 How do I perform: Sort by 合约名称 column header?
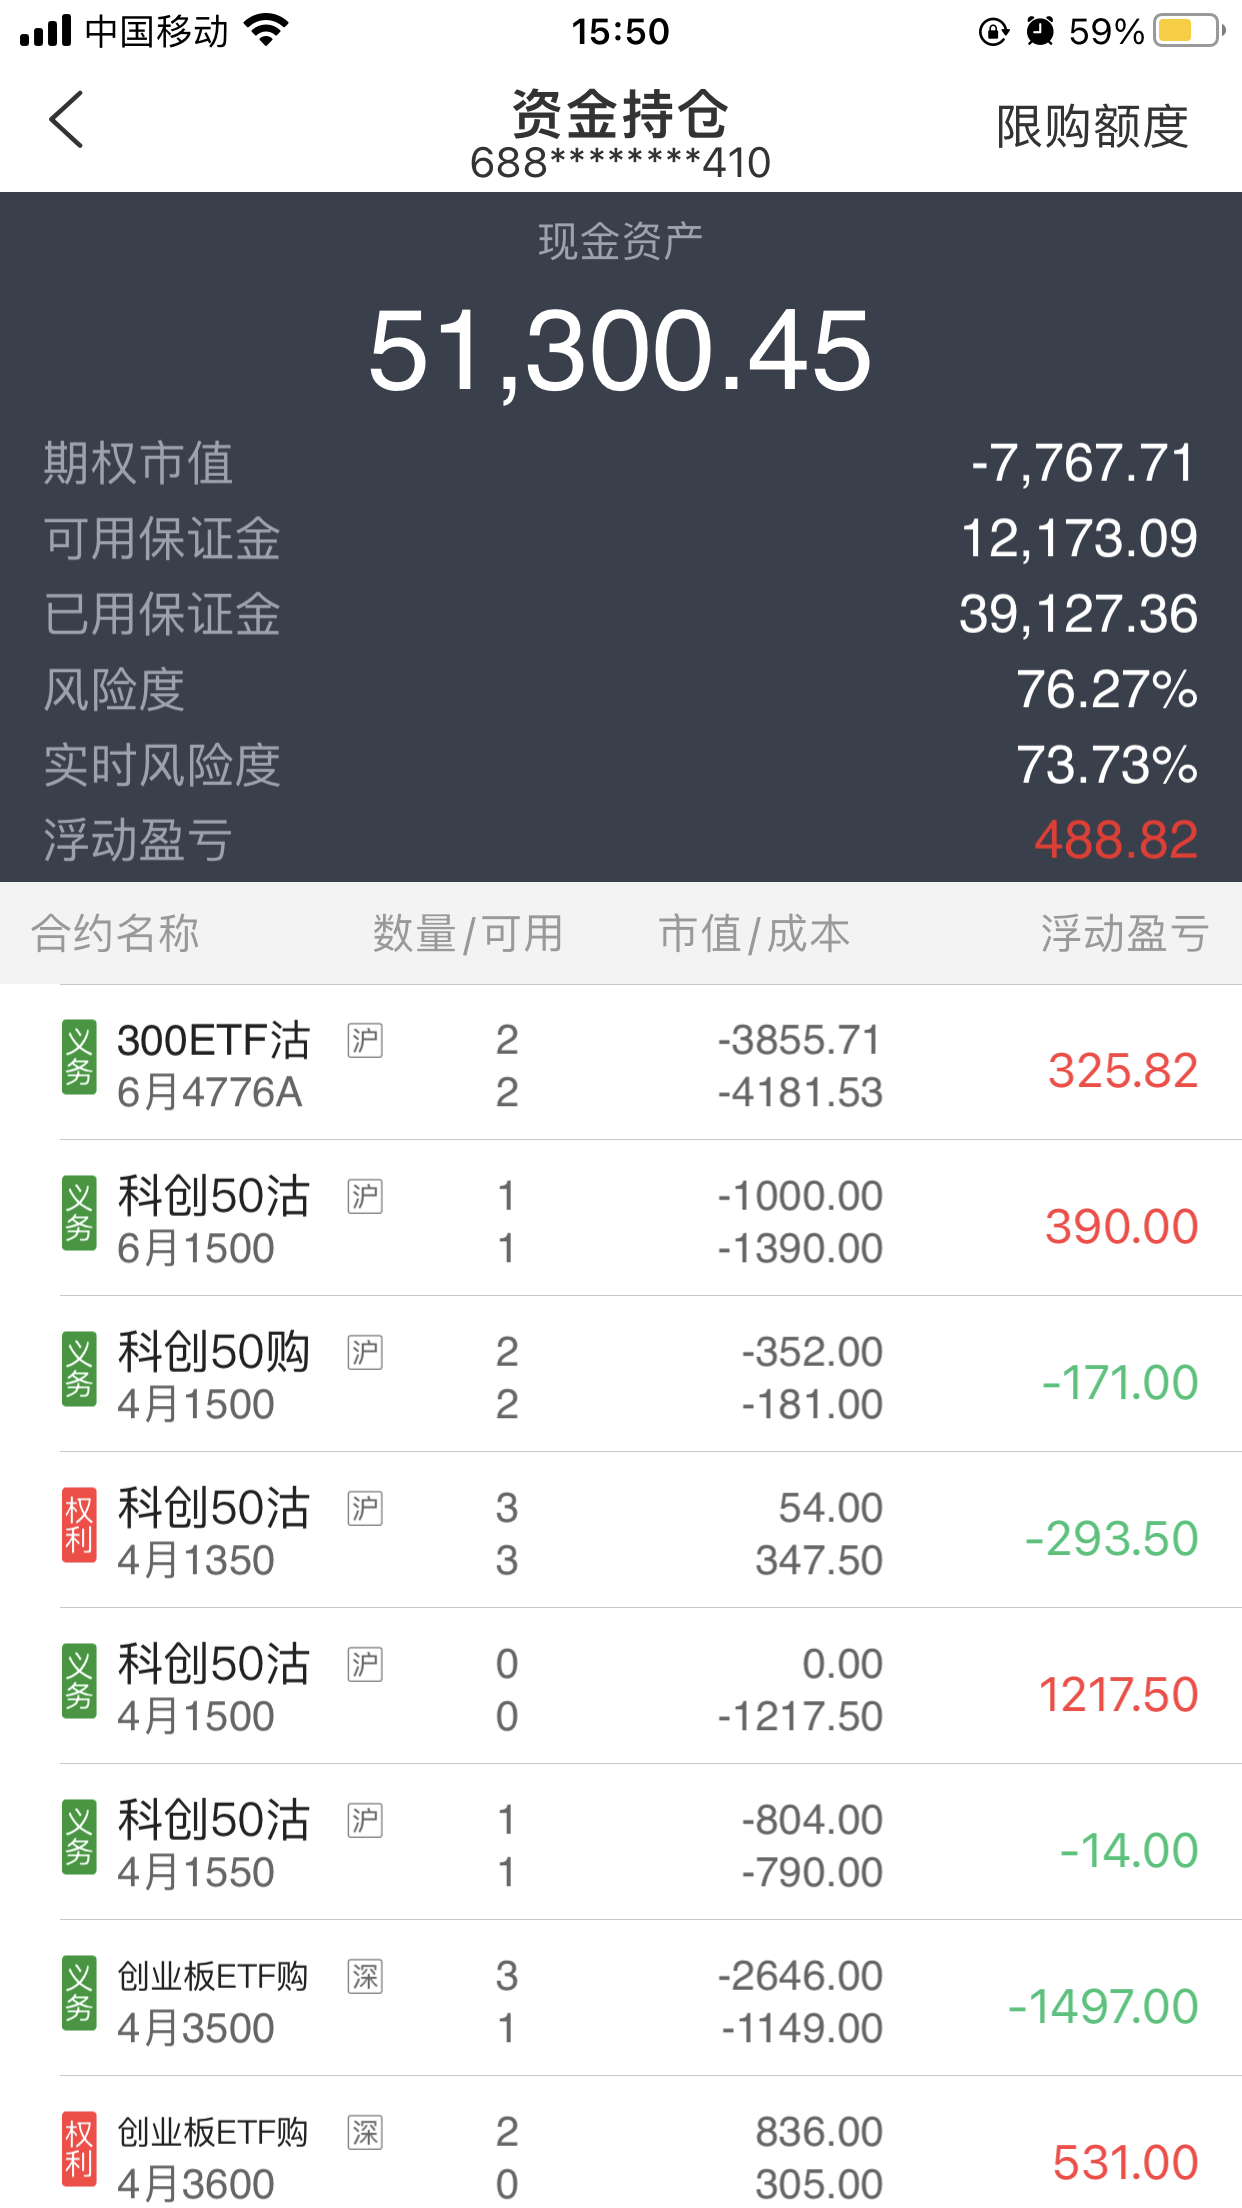115,934
